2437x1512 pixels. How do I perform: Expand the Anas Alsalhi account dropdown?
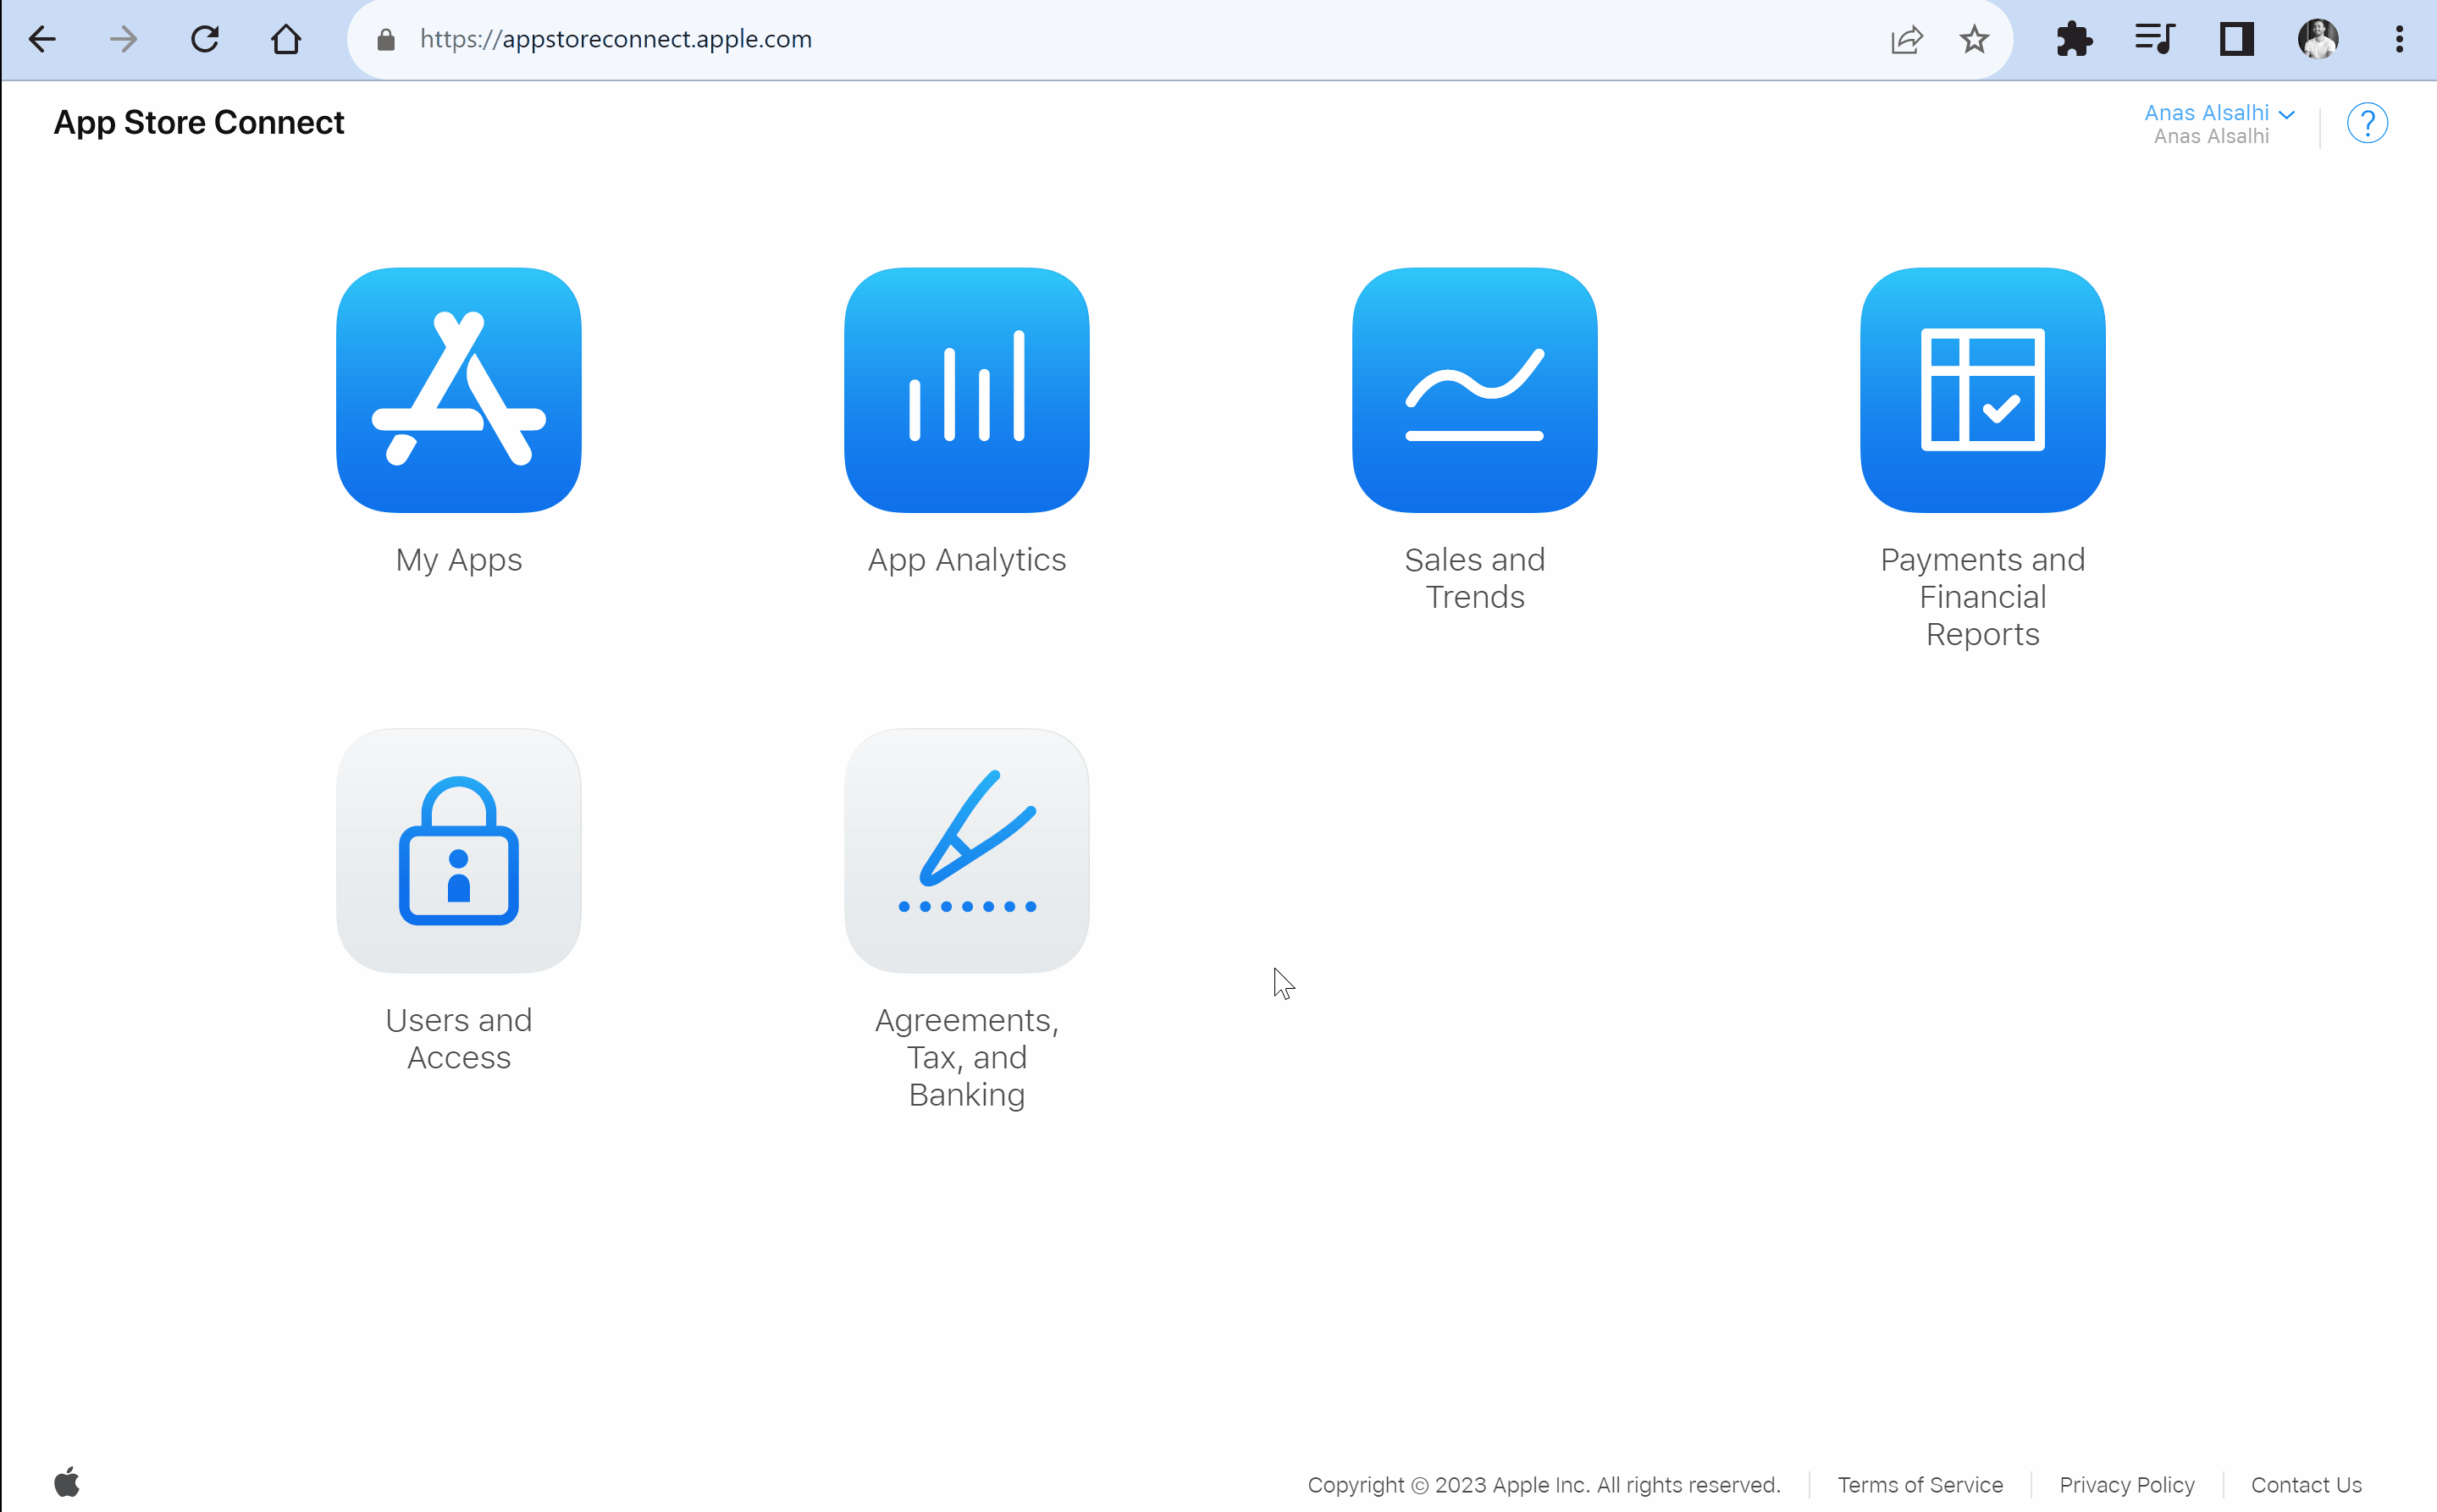[x=2219, y=113]
